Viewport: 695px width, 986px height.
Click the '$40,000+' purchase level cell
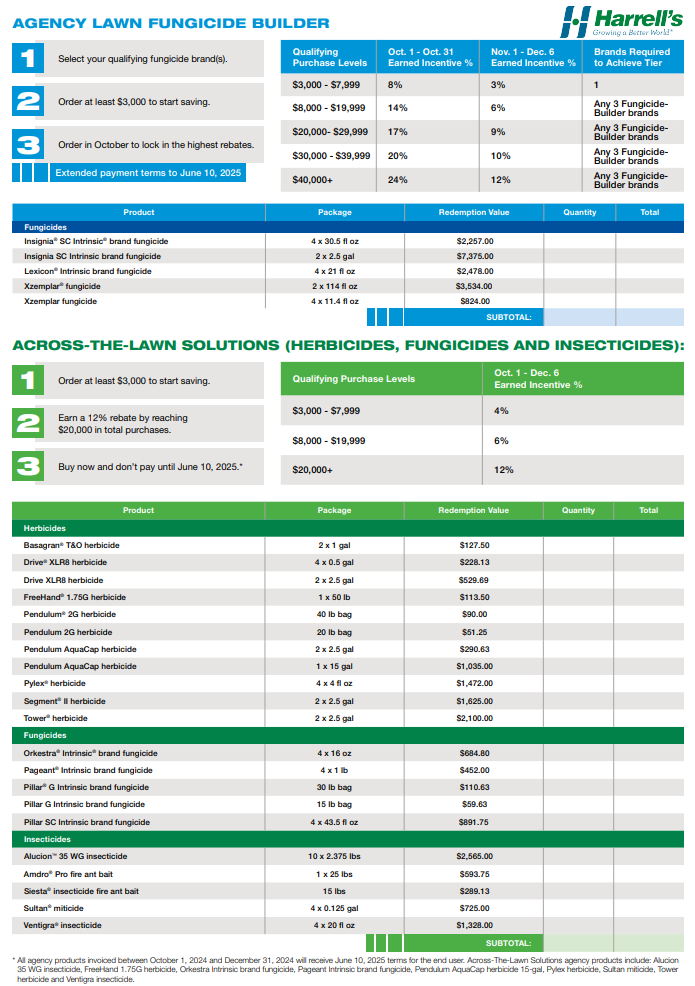point(328,180)
